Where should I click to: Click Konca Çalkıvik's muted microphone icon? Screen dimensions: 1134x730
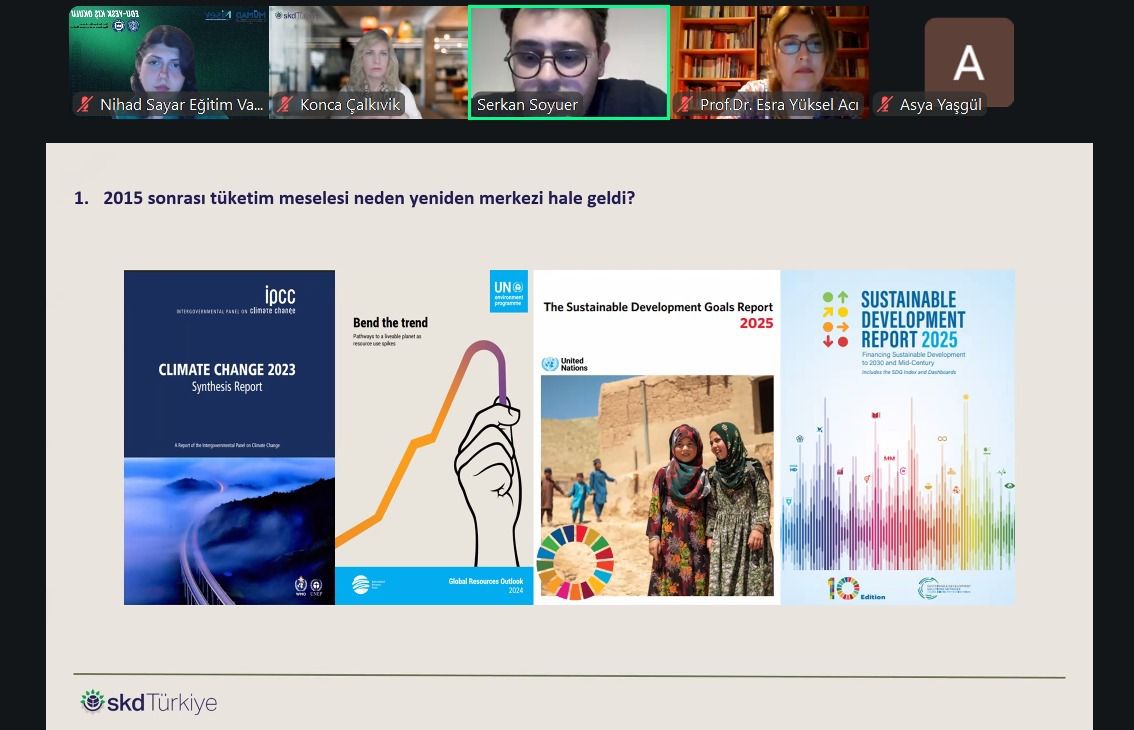point(286,104)
